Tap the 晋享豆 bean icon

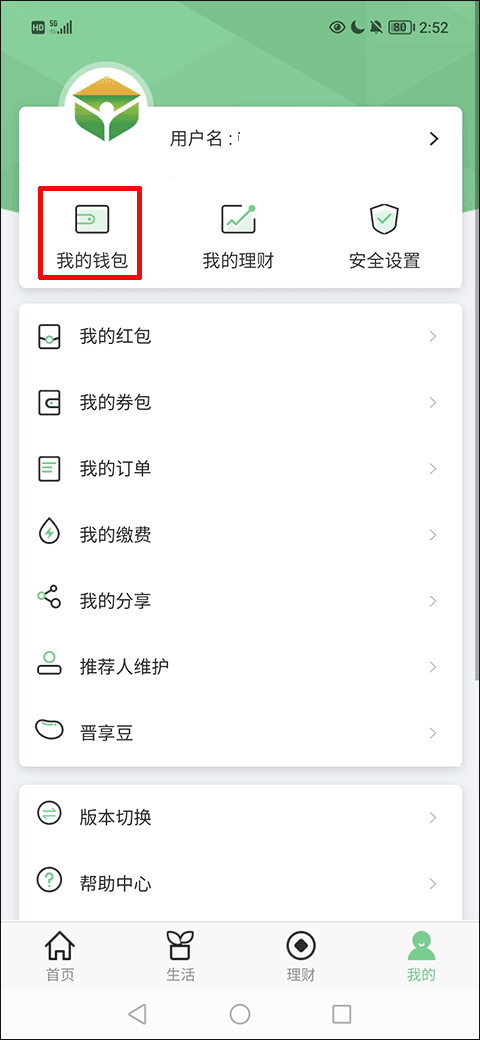click(49, 730)
